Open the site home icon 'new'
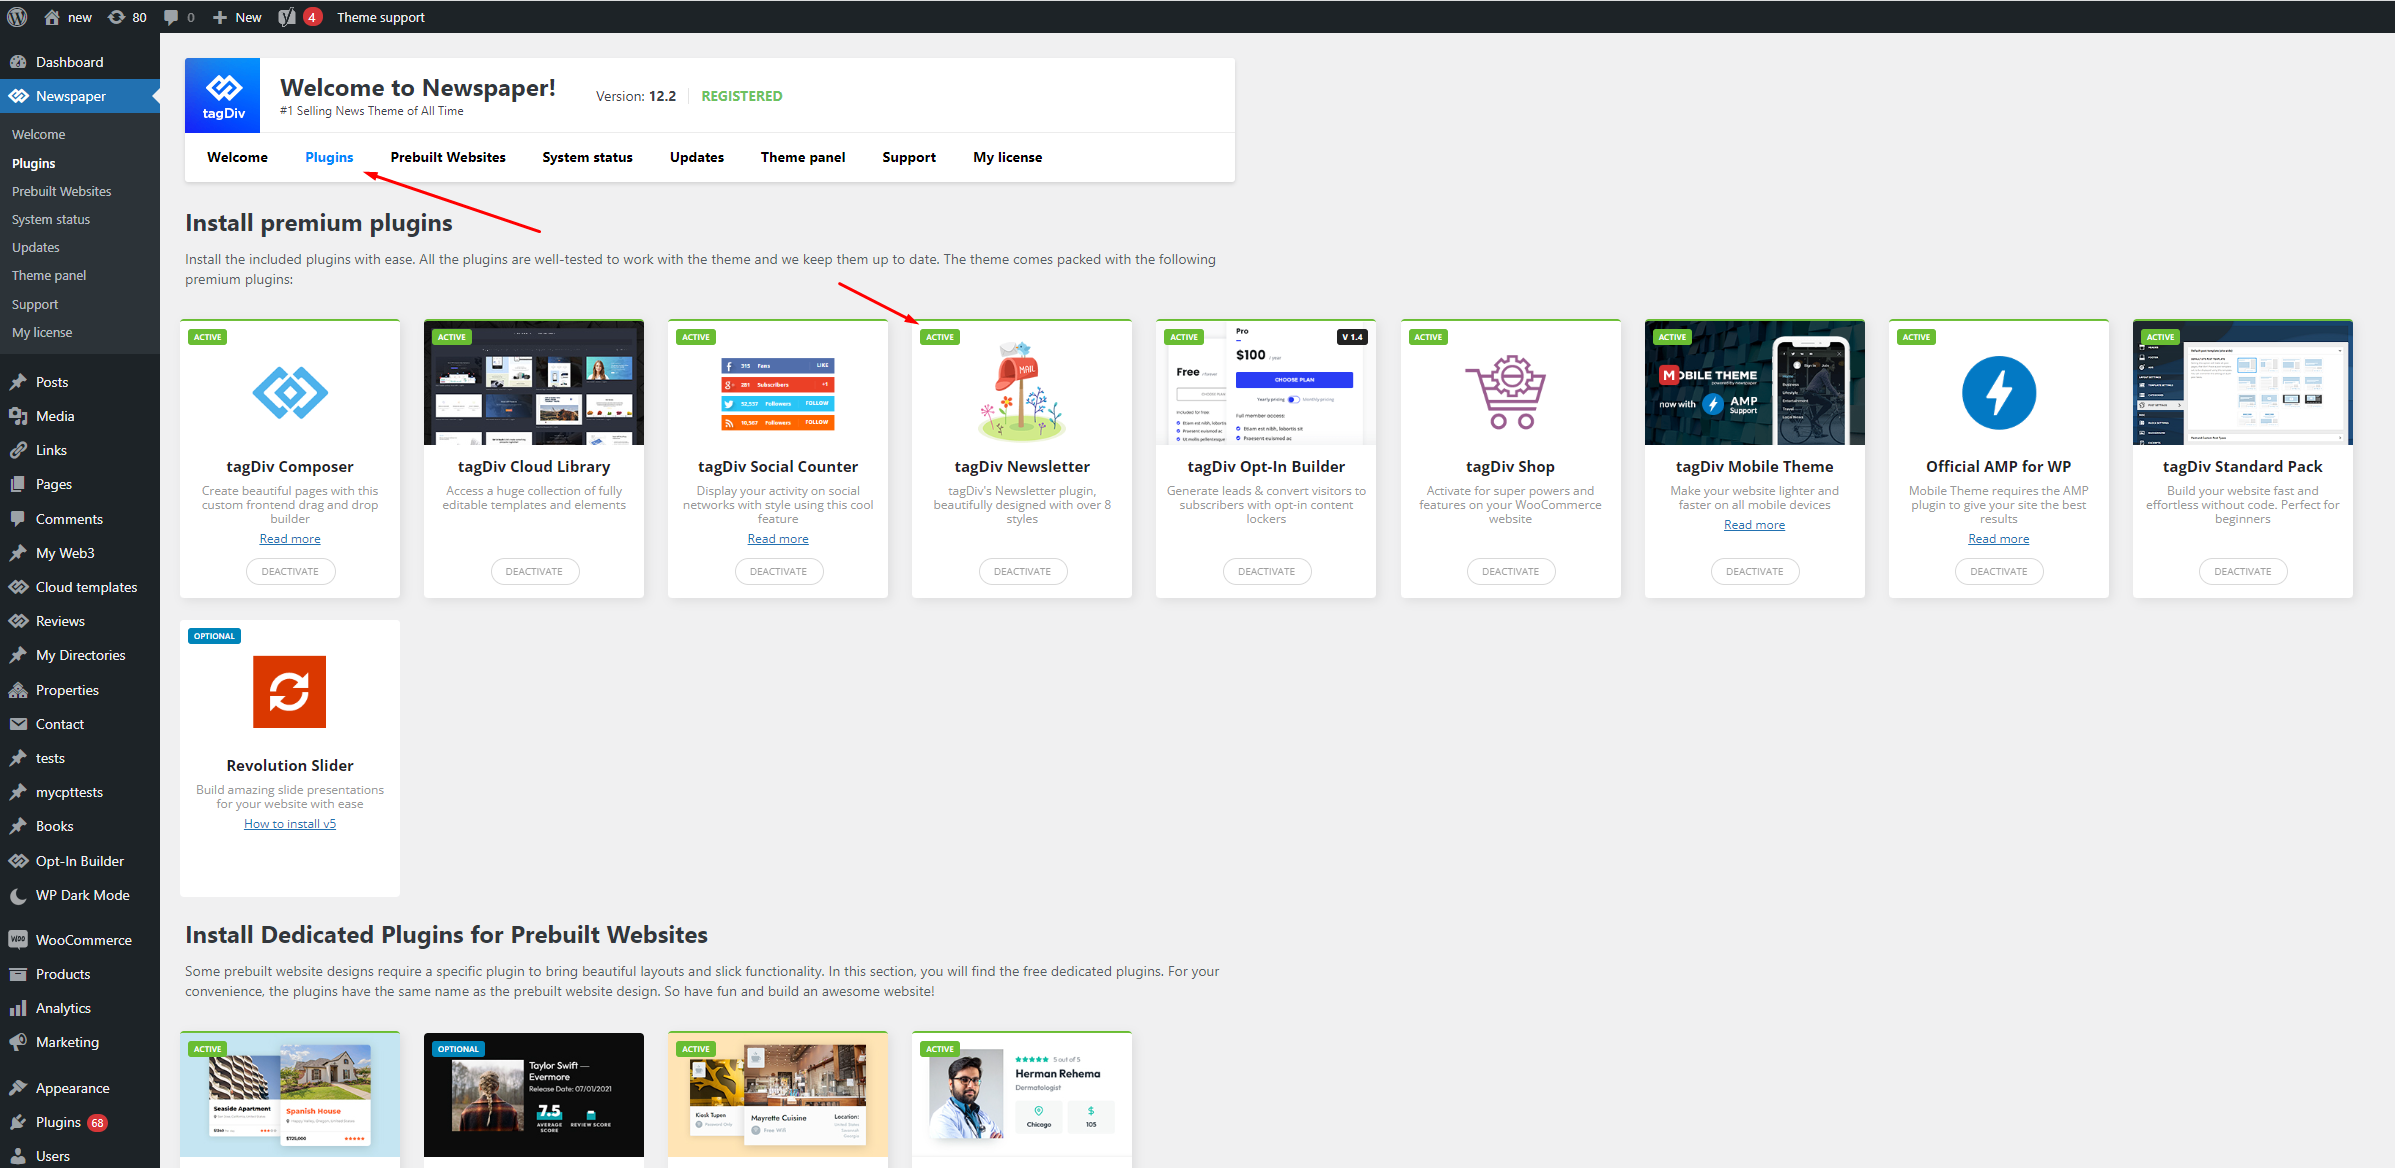Image resolution: width=2395 pixels, height=1168 pixels. (68, 17)
